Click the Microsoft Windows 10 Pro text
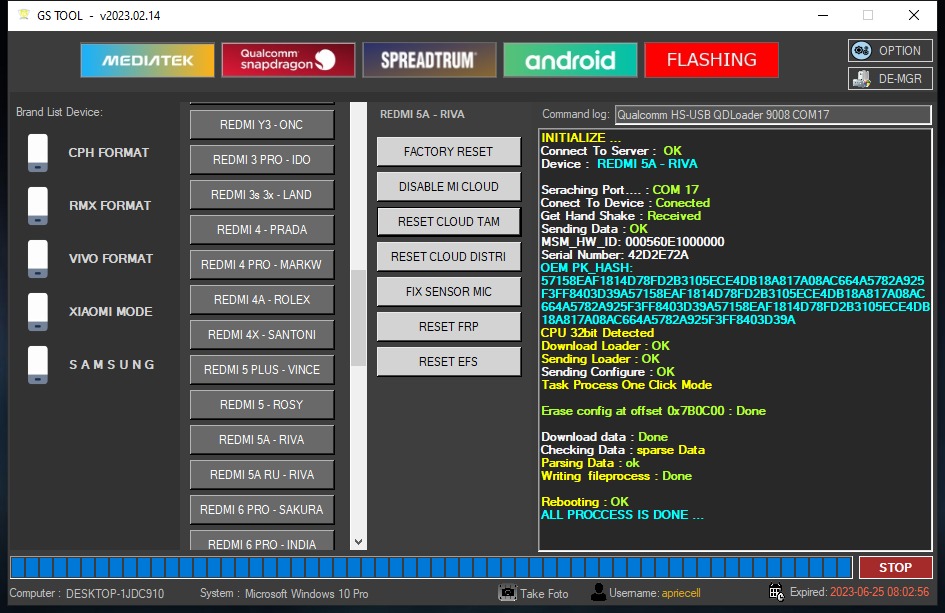The image size is (945, 613). [x=306, y=594]
